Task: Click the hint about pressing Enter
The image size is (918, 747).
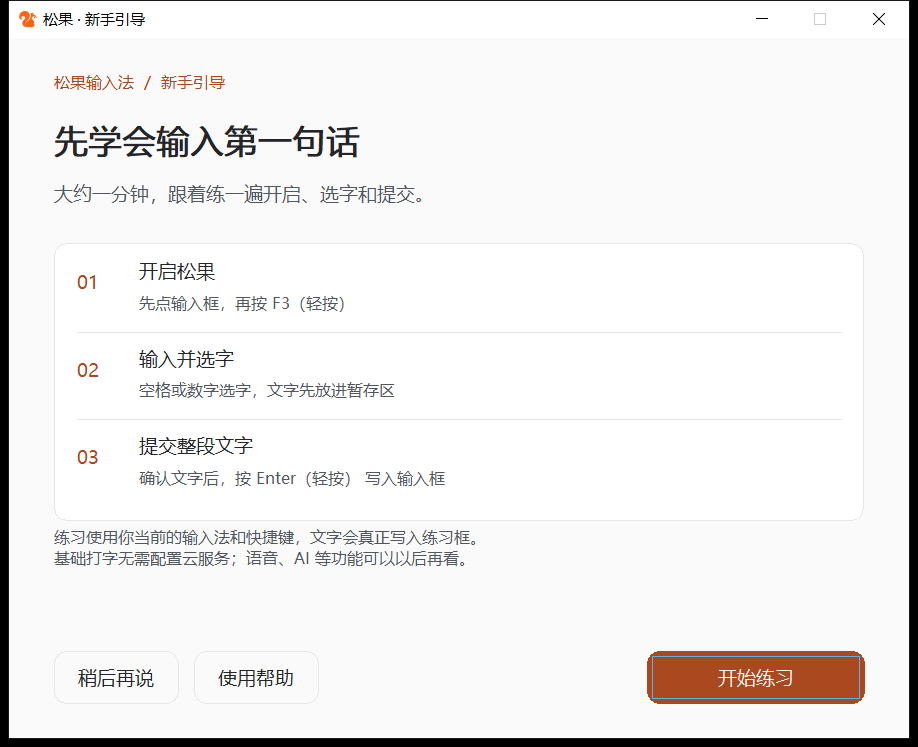Action: pyautogui.click(x=292, y=478)
